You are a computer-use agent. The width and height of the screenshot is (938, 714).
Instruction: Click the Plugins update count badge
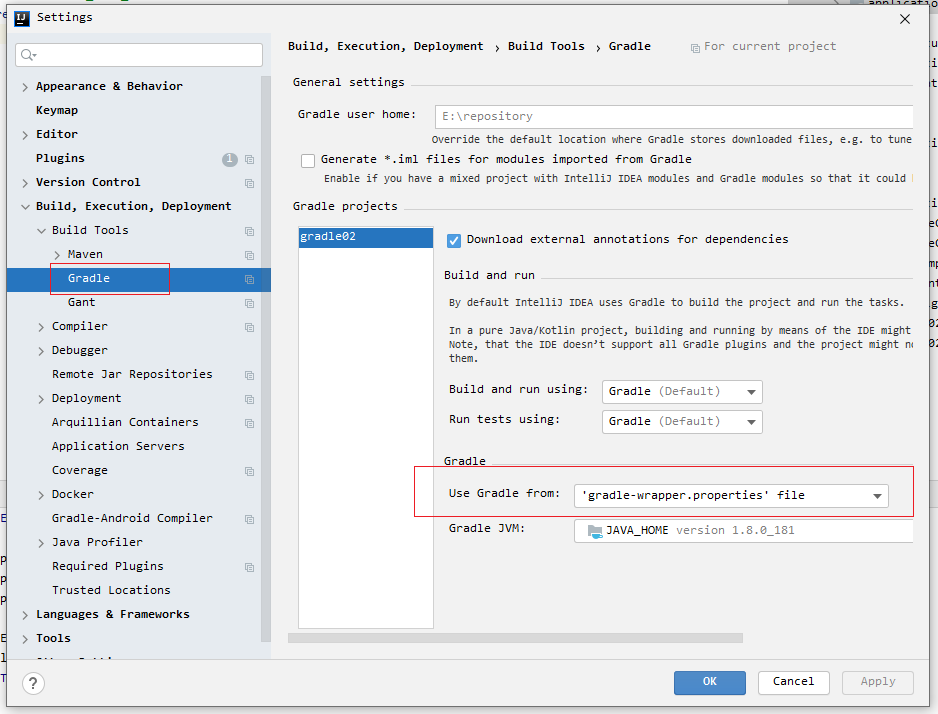[x=230, y=159]
